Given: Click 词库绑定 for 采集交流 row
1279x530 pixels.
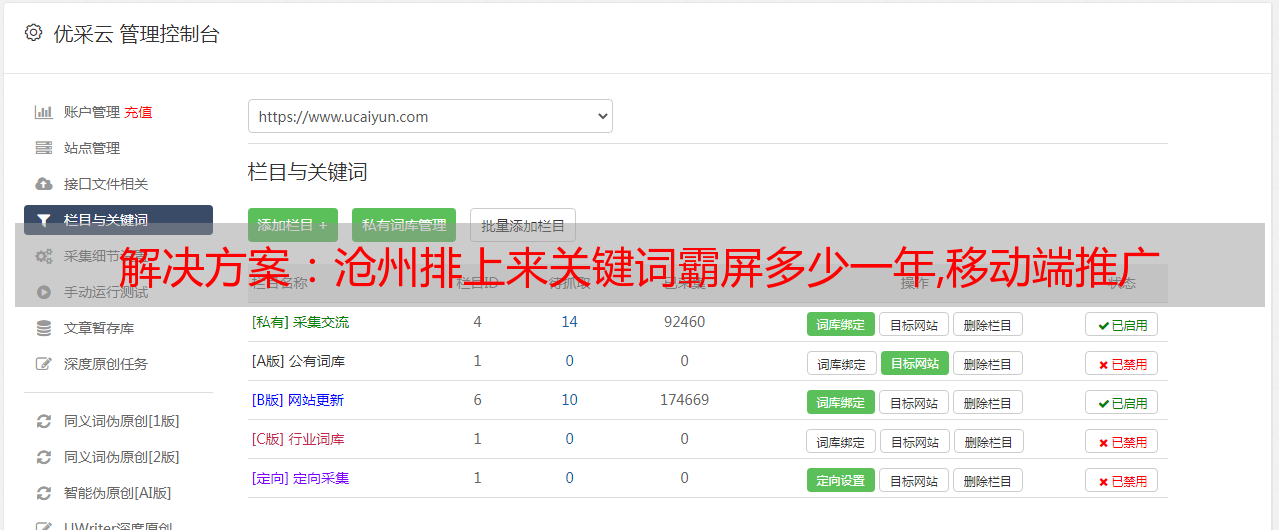Looking at the screenshot, I should [841, 324].
